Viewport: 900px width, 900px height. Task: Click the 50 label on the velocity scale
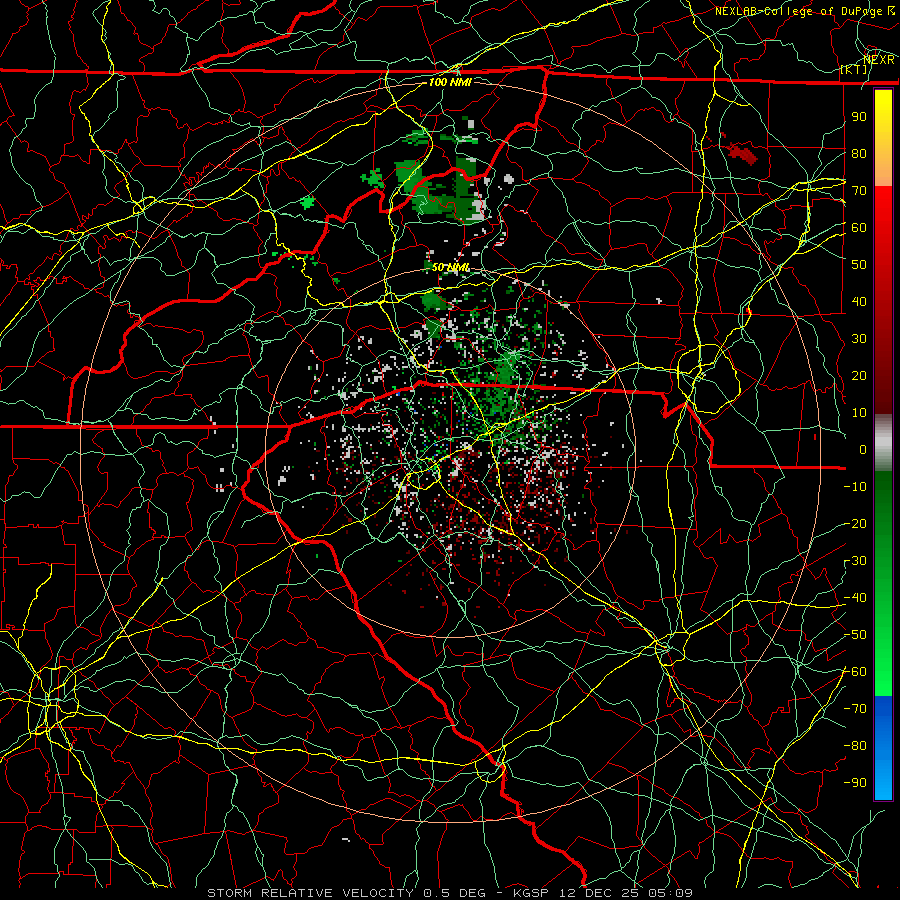pos(859,265)
